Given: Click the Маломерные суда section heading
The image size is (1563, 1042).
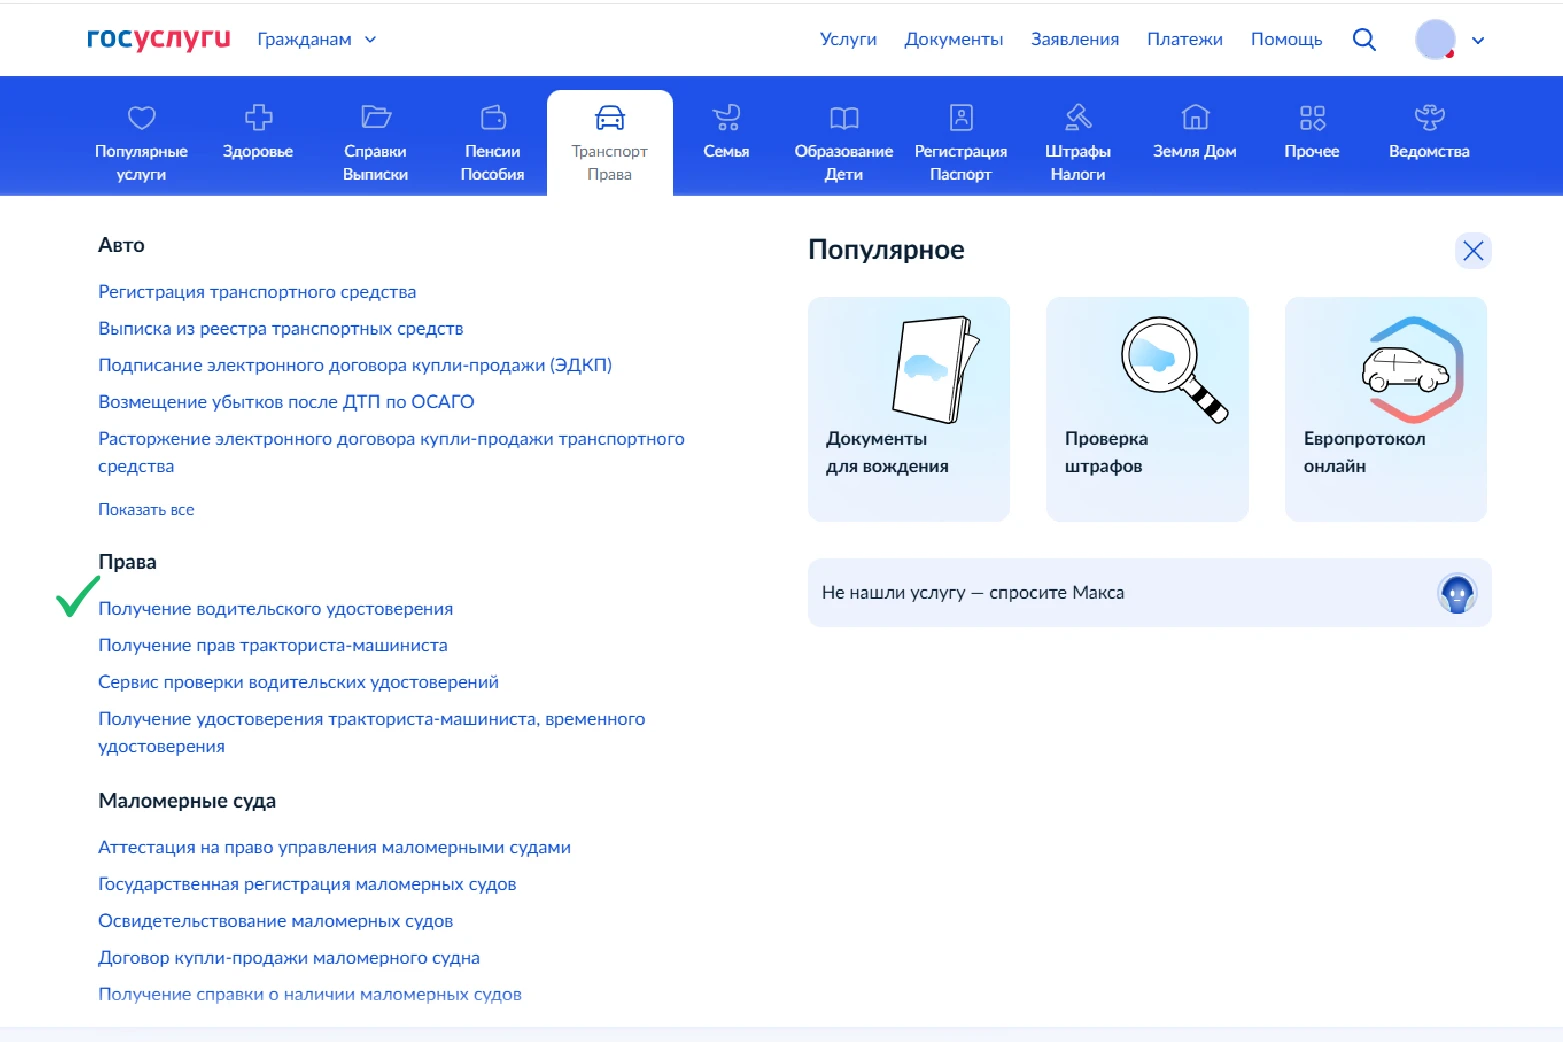Looking at the screenshot, I should (187, 801).
